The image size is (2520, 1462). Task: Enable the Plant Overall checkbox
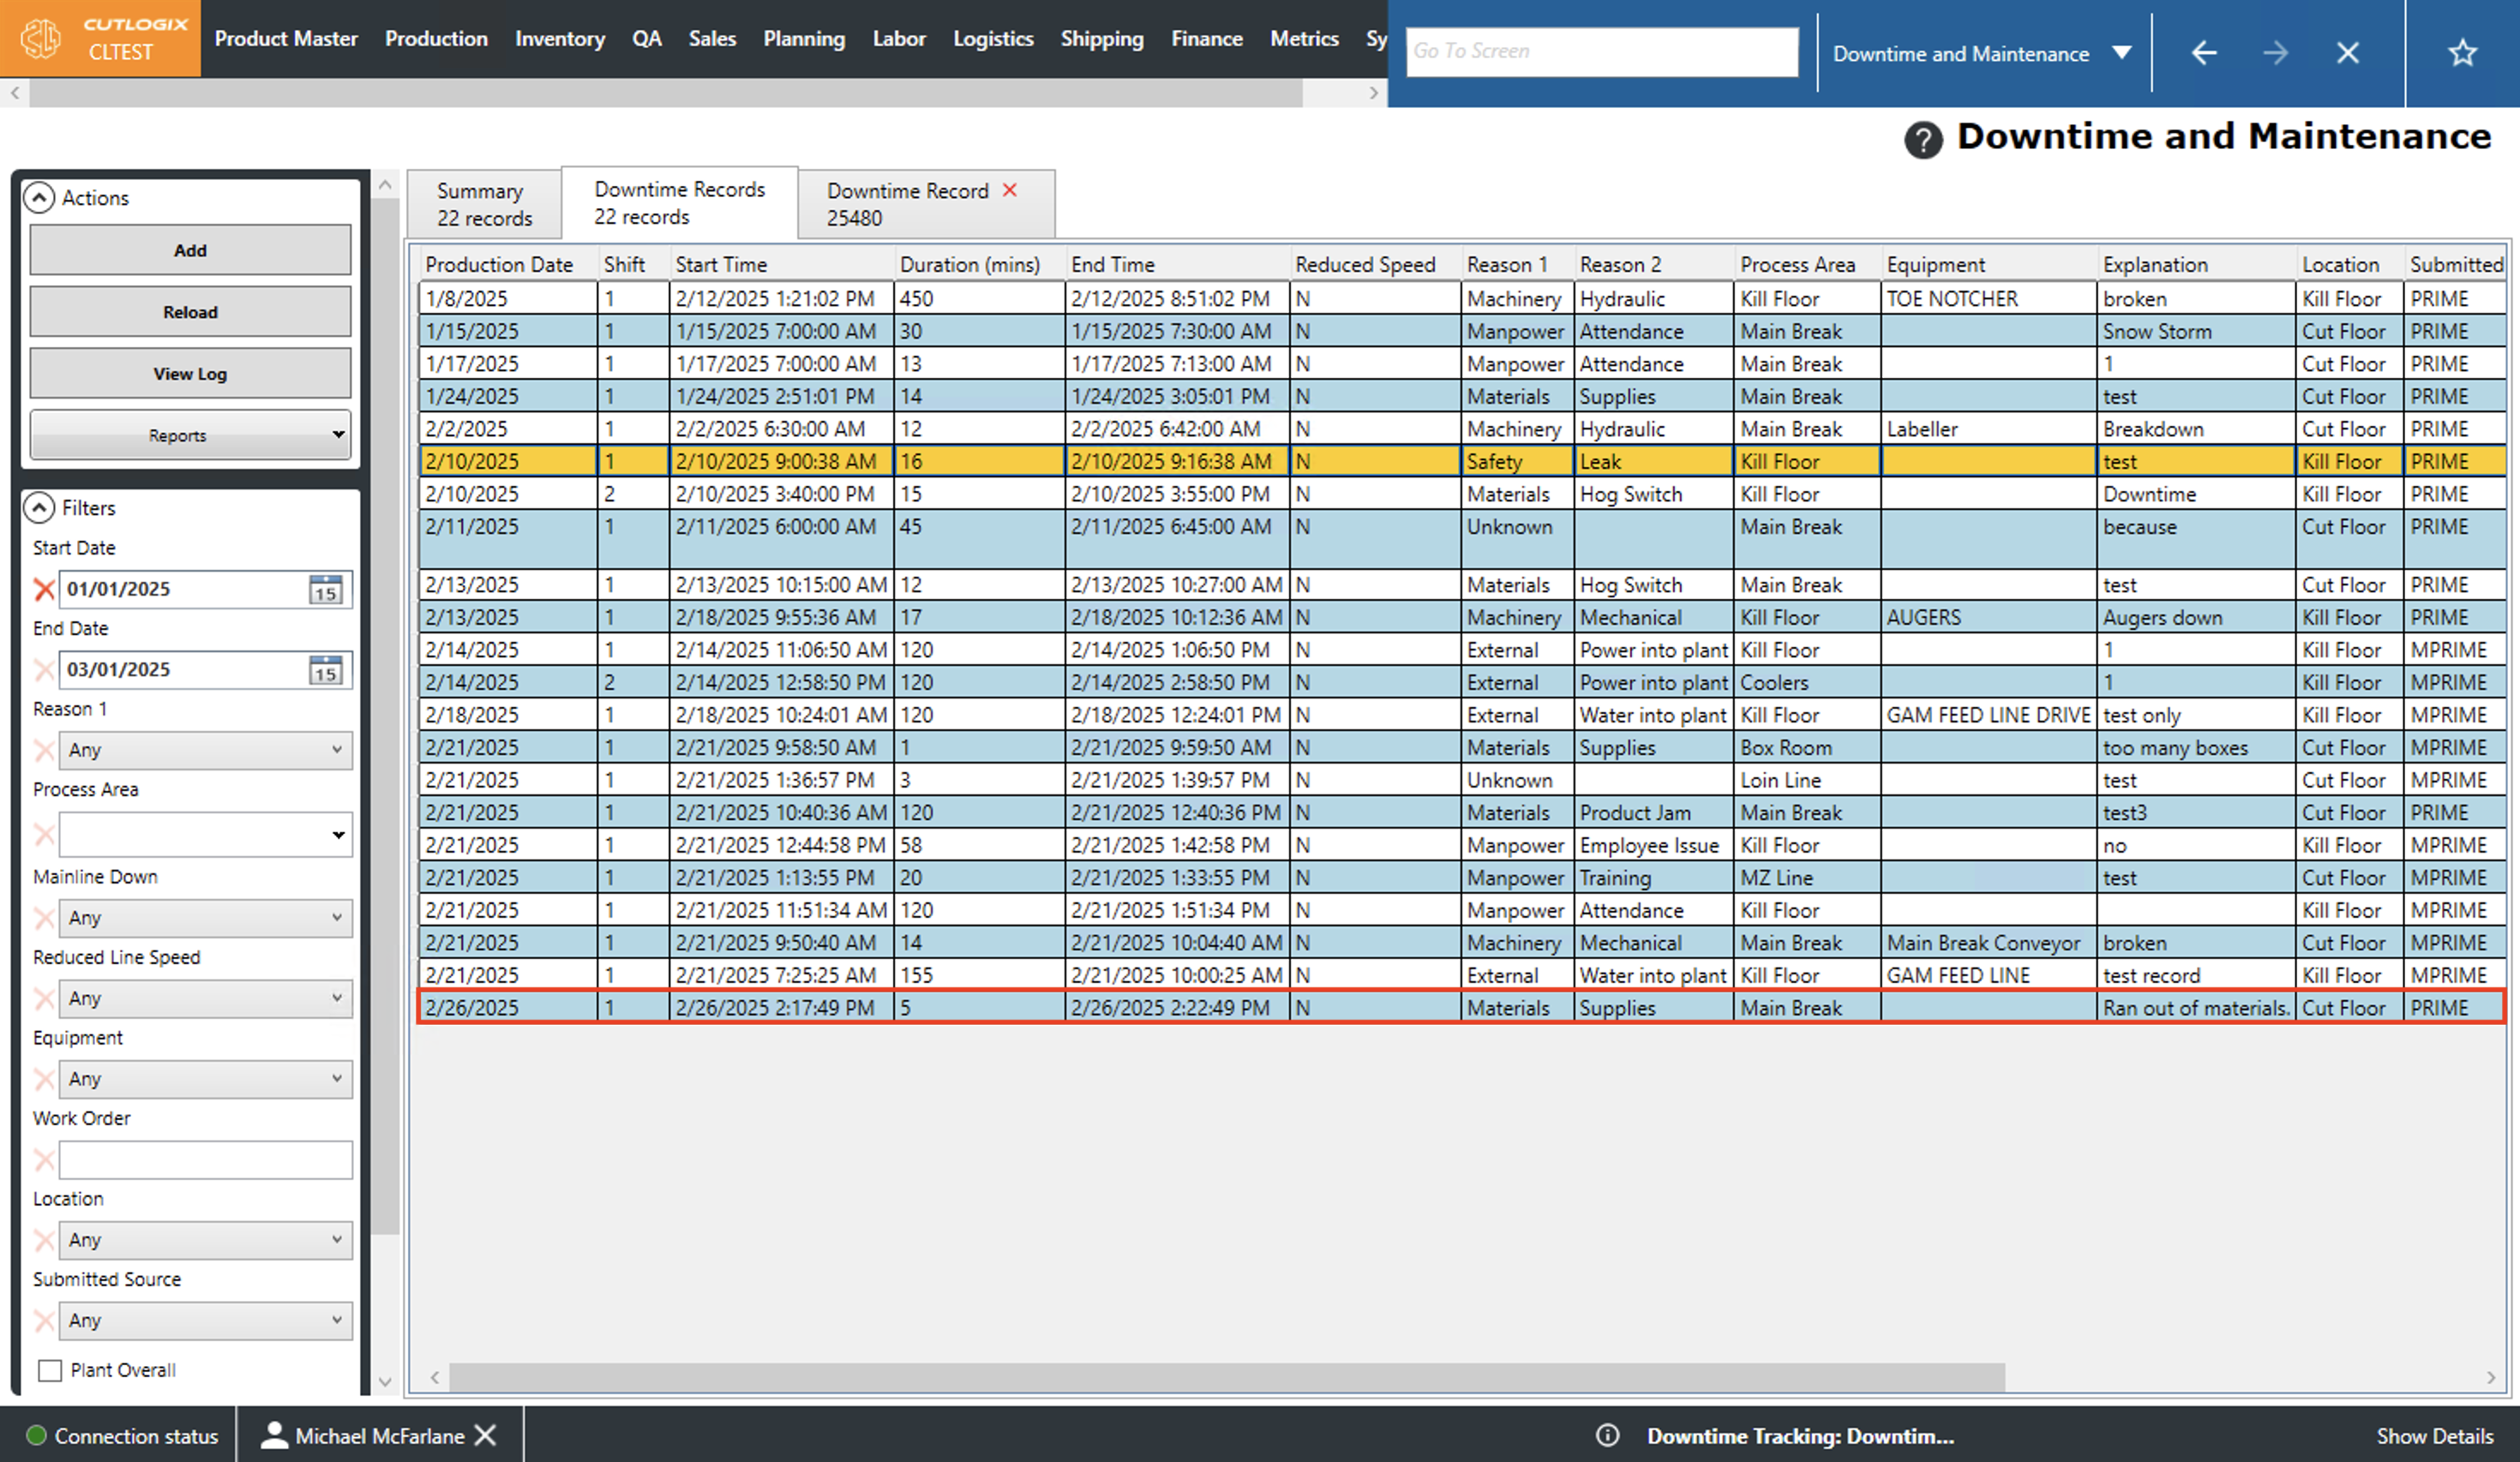[x=50, y=1370]
